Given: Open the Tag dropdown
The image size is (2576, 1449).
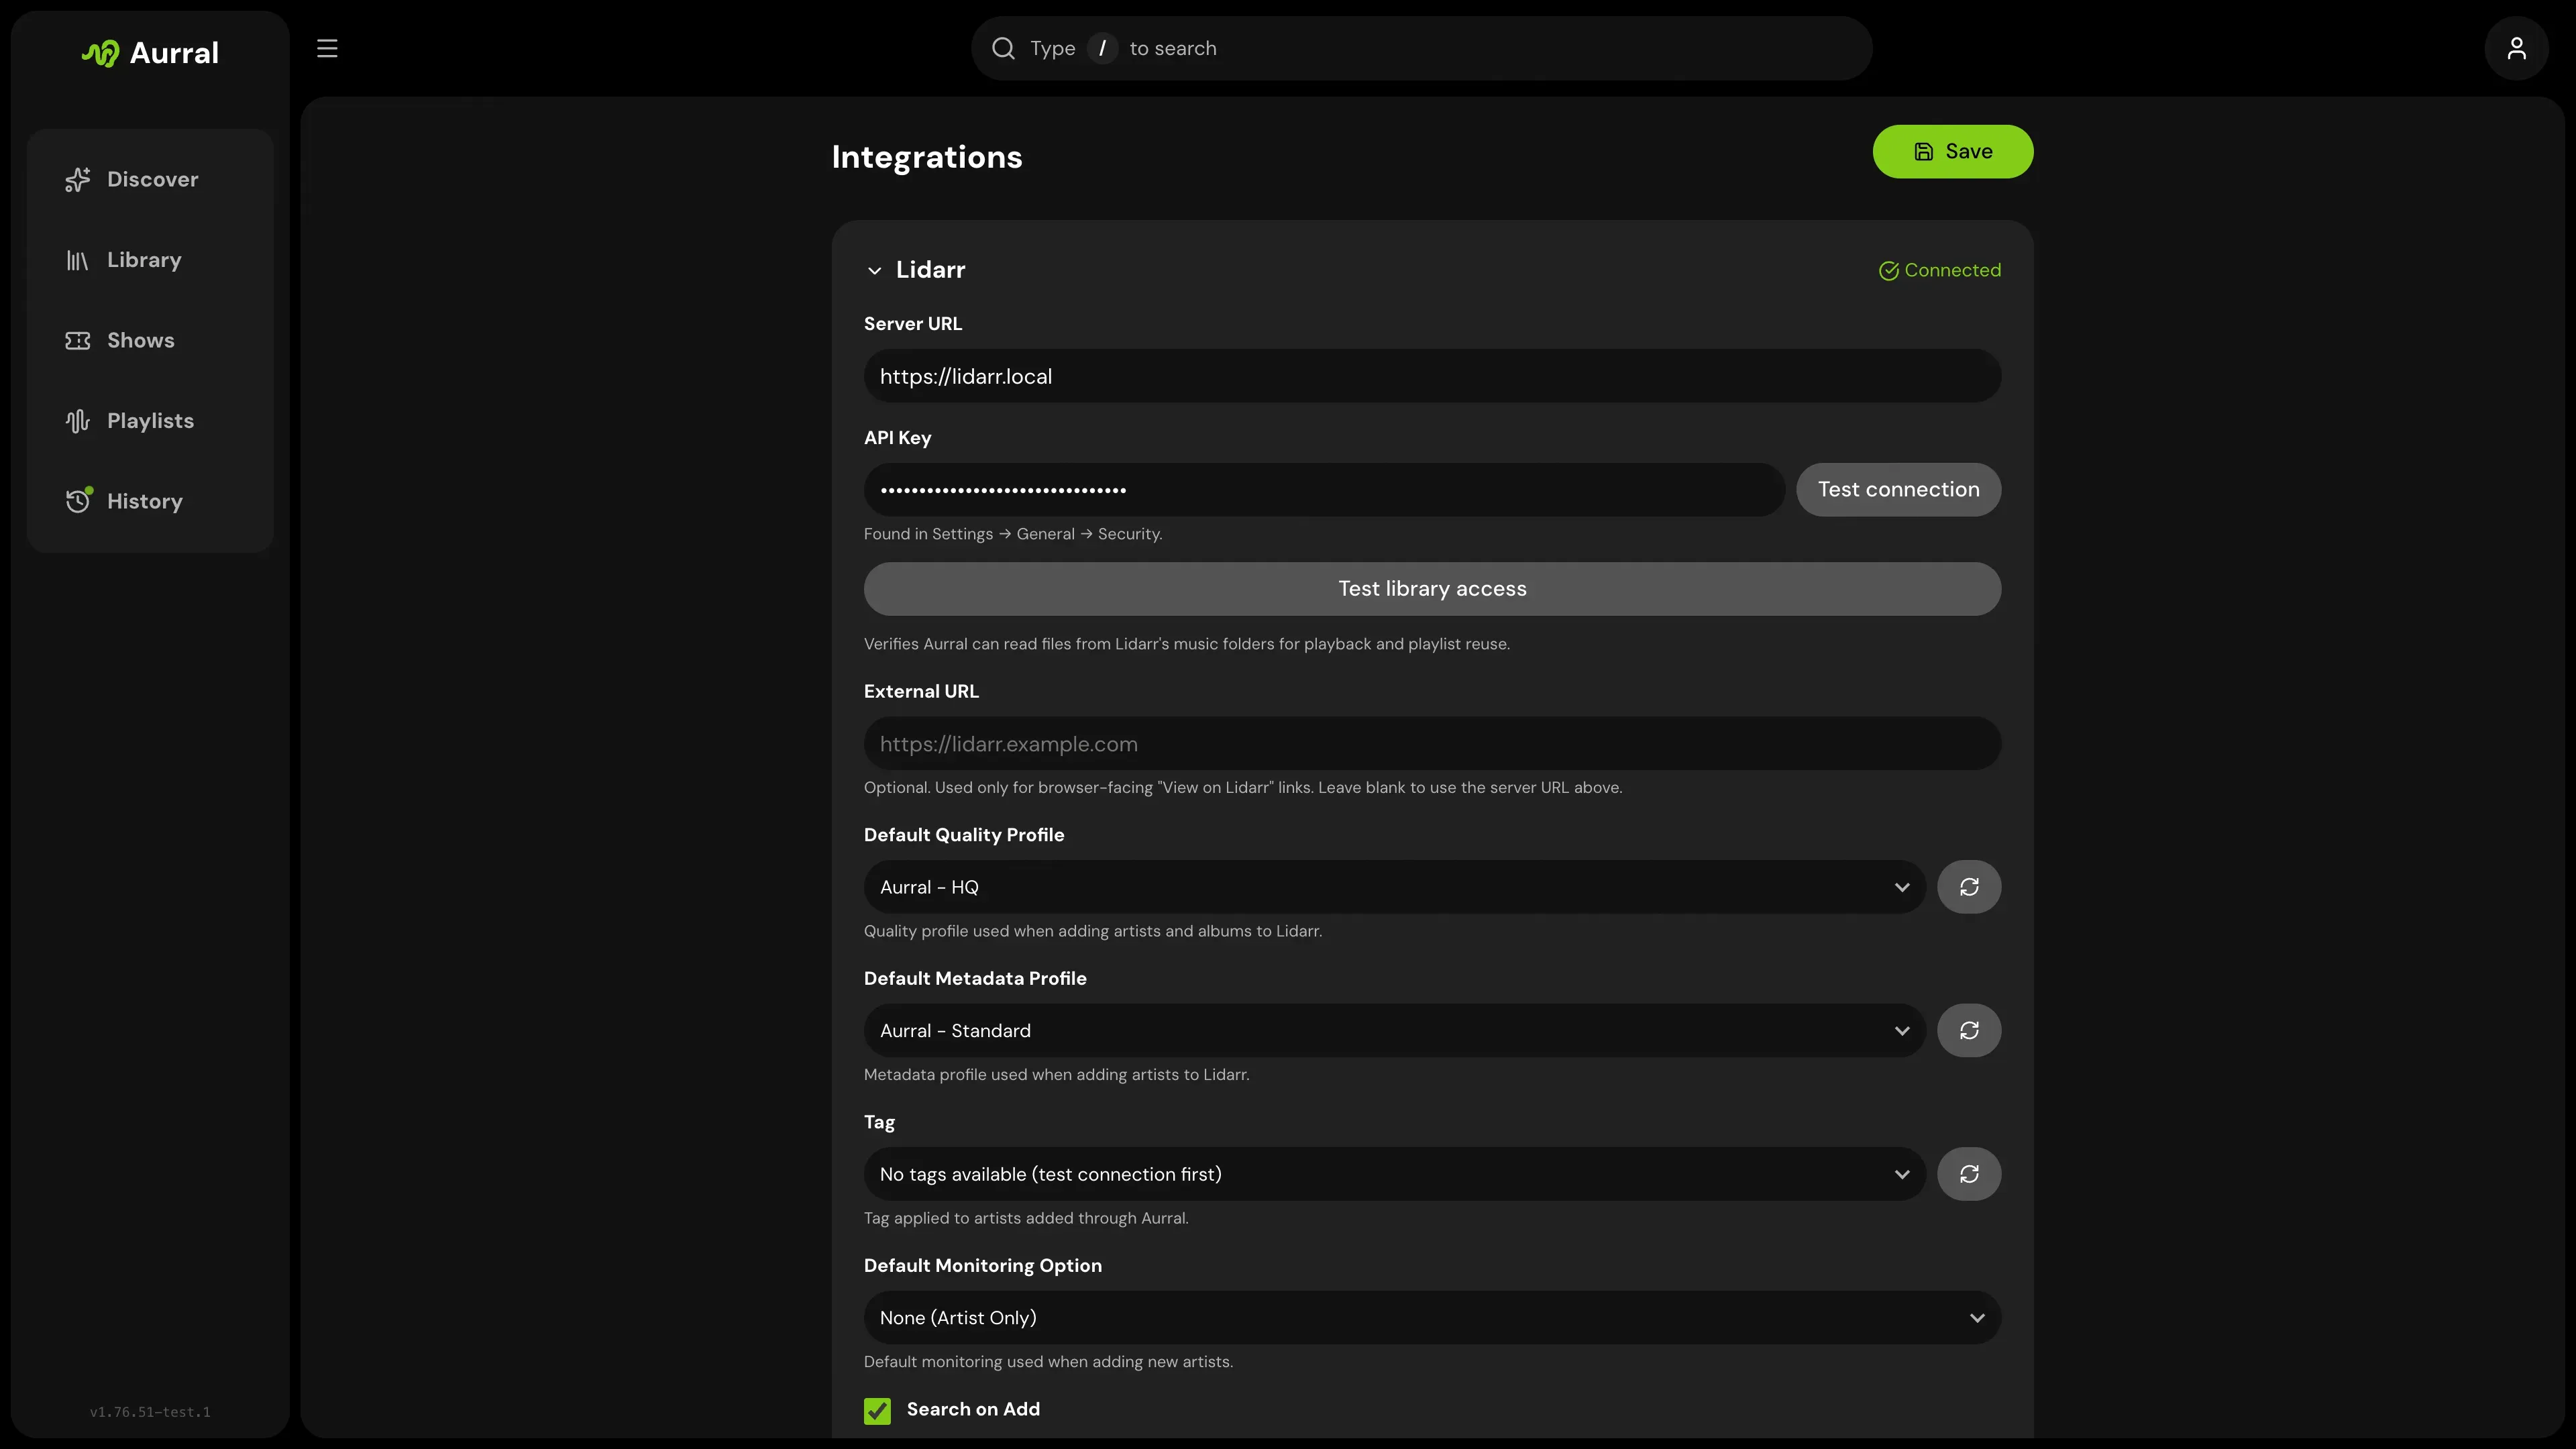Looking at the screenshot, I should pyautogui.click(x=1394, y=1174).
